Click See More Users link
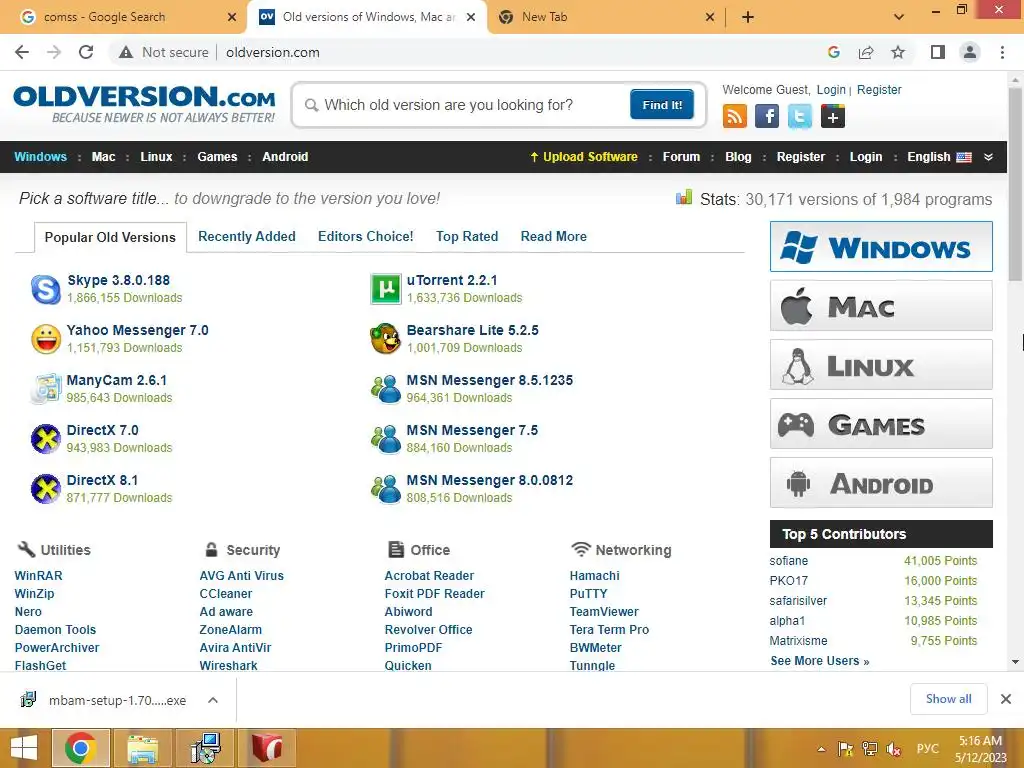The width and height of the screenshot is (1024, 768). tap(820, 661)
